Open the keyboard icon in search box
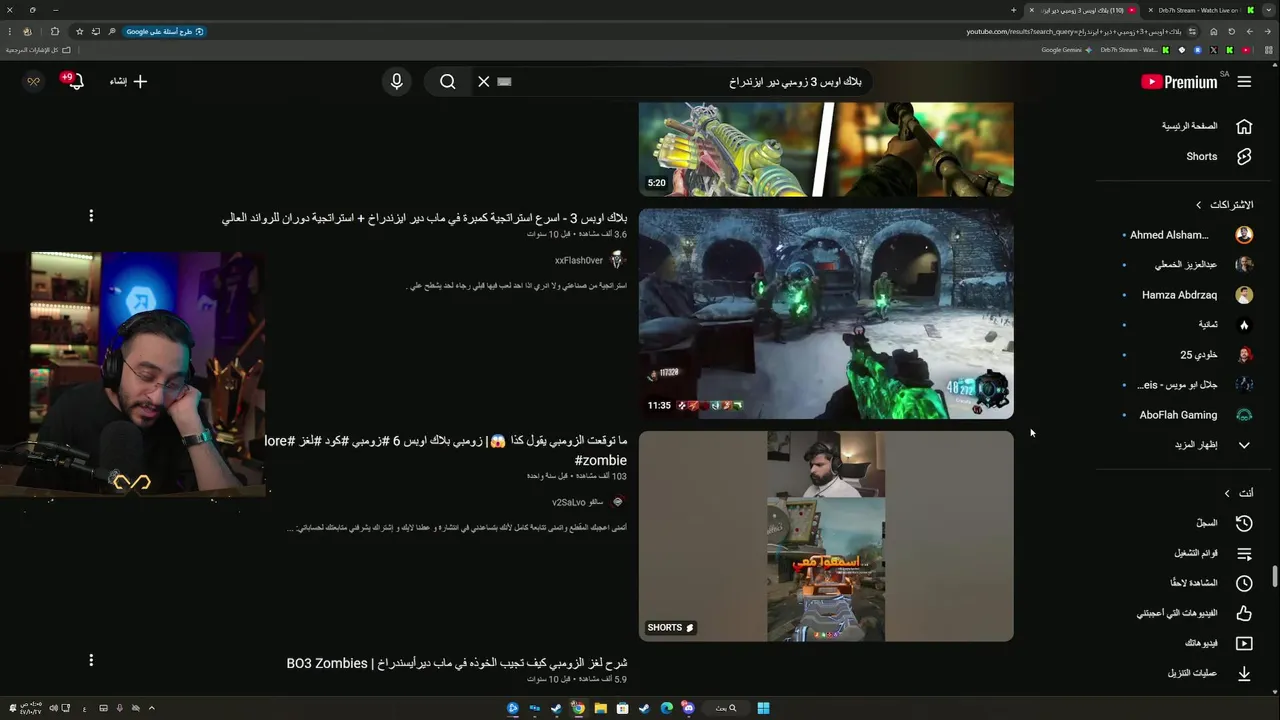Screen dimensions: 1280x720 tap(504, 82)
